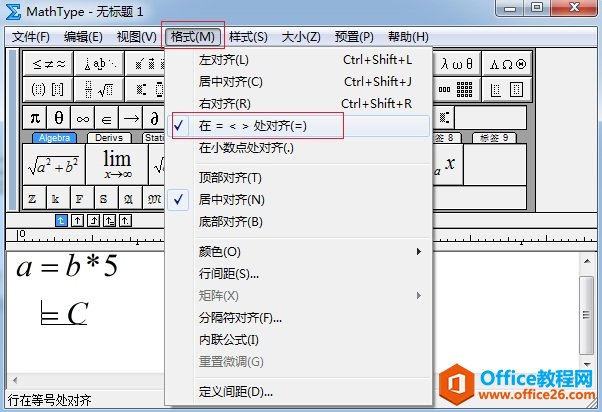Choose 内联公式(I) menu entry
The height and width of the screenshot is (412, 602).
tap(298, 340)
